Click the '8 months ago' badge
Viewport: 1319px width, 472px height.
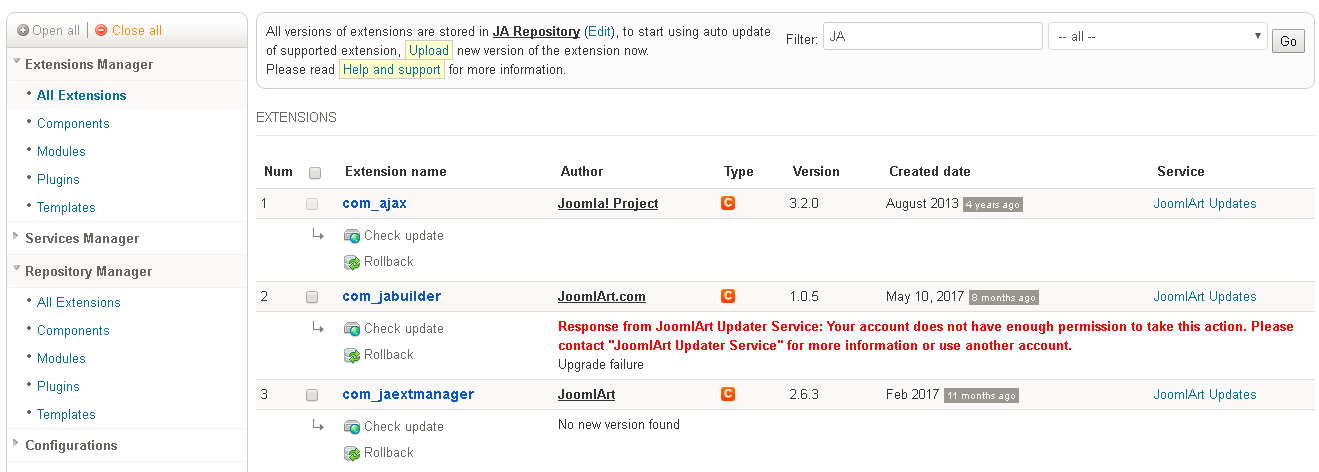(1004, 297)
